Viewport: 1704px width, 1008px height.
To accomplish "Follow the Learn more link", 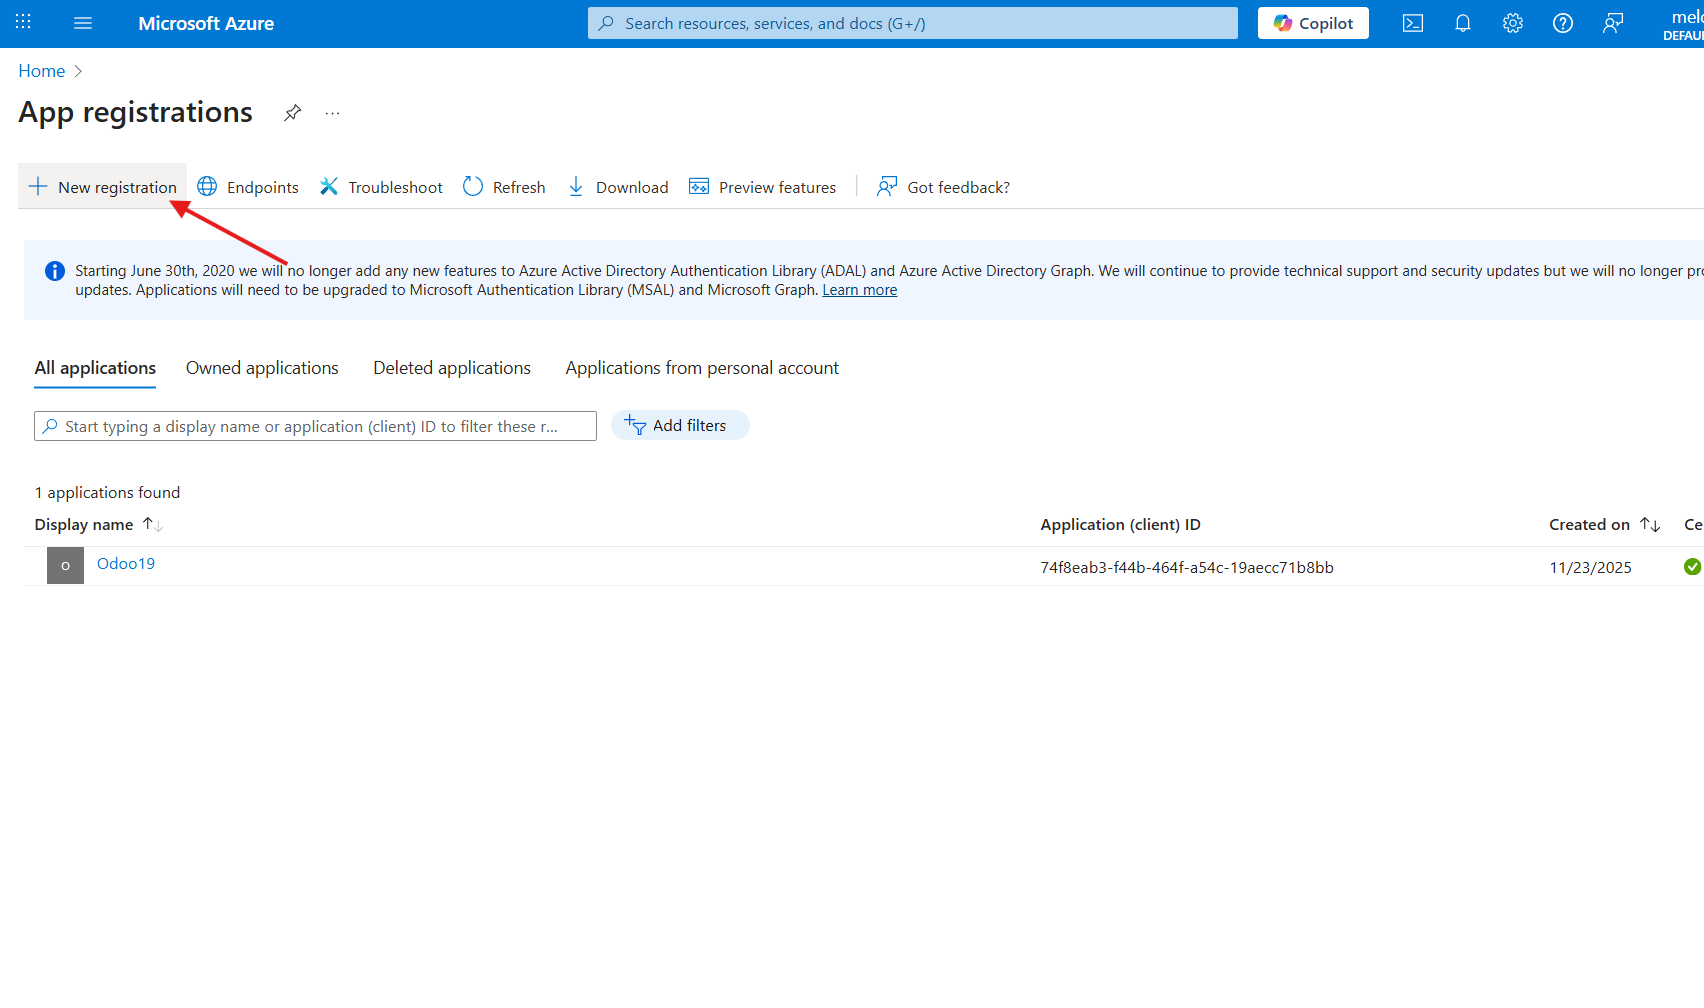I will [x=859, y=290].
